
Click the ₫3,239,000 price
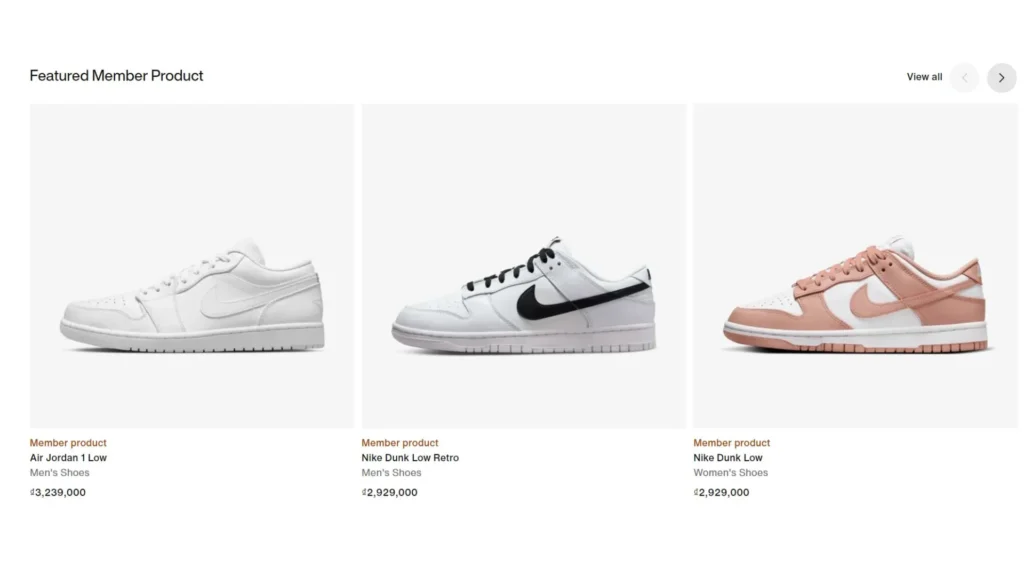(57, 492)
